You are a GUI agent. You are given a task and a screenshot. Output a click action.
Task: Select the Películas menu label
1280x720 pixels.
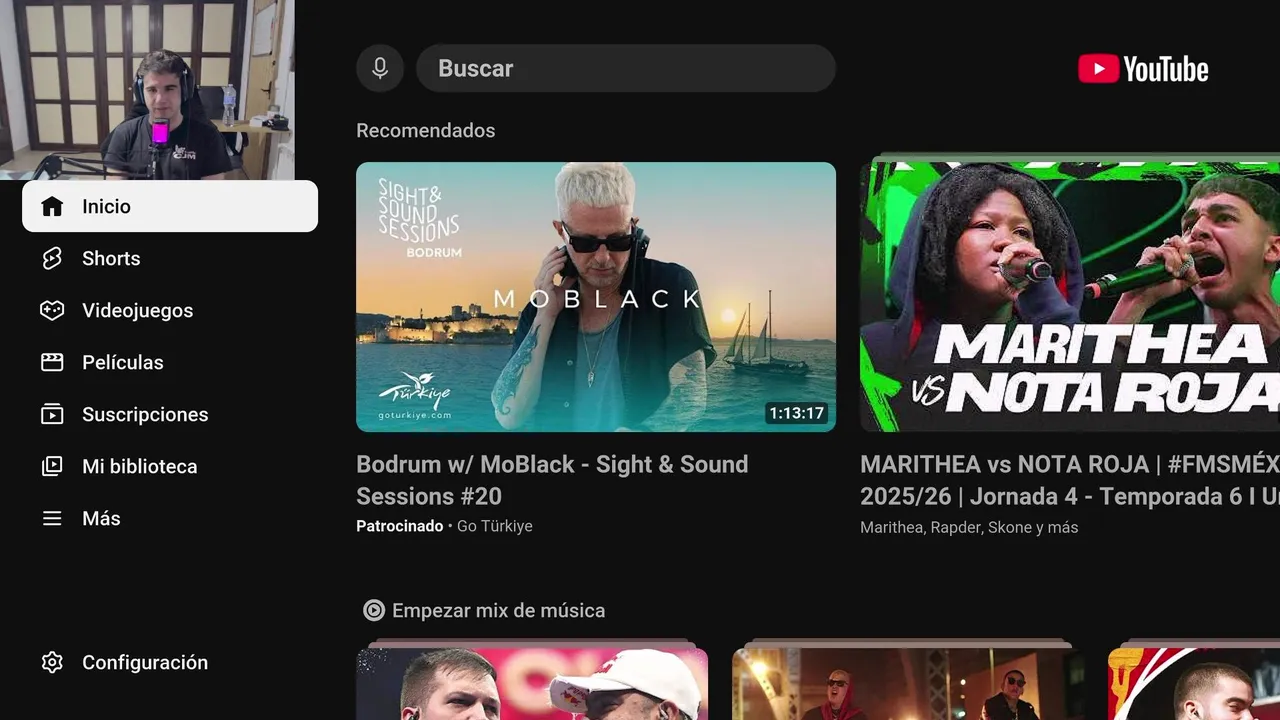(123, 362)
